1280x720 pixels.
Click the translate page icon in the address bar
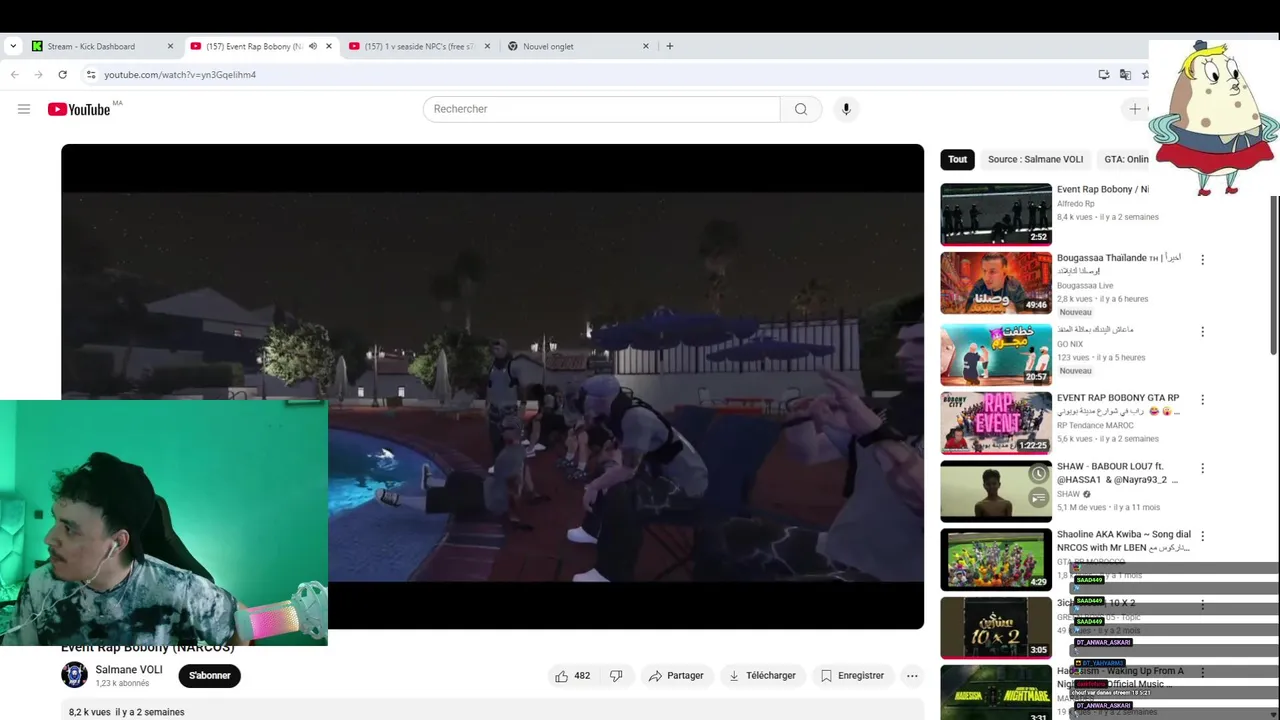pyautogui.click(x=1125, y=74)
